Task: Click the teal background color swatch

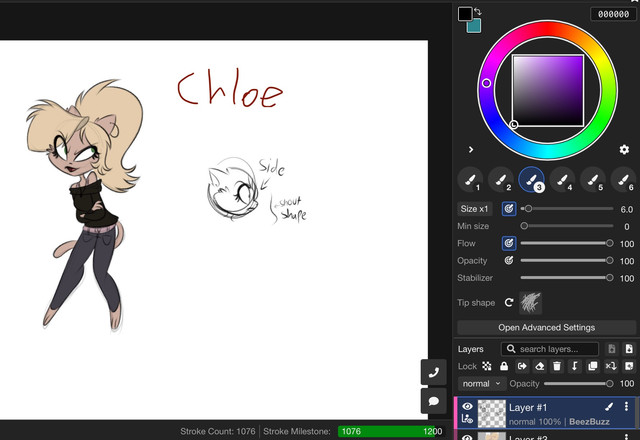Action: 474,26
